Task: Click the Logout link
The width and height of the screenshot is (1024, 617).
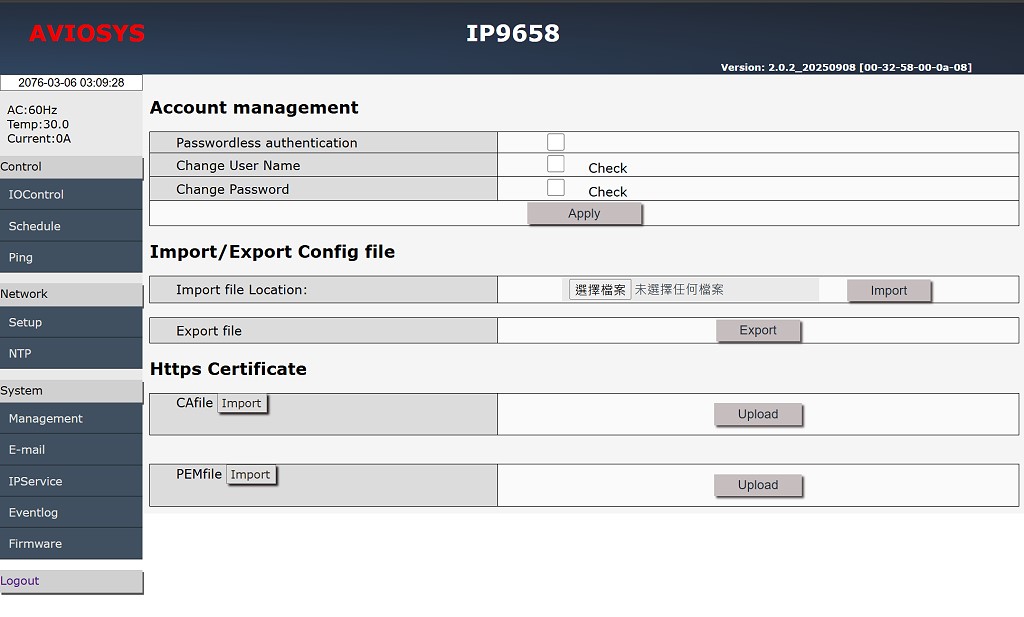Action: 20,581
